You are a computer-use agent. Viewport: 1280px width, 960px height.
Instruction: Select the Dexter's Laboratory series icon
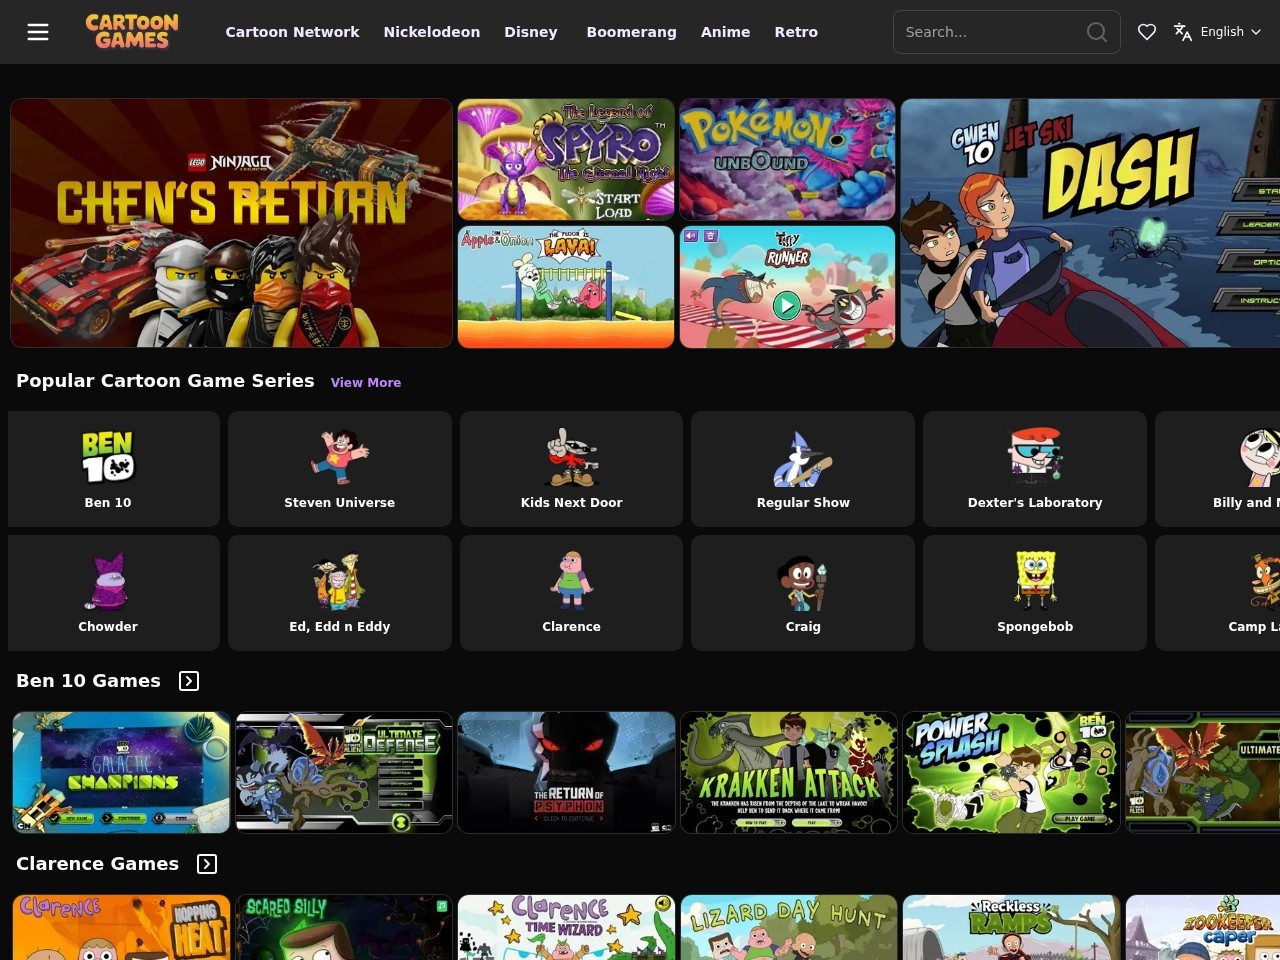pyautogui.click(x=1035, y=456)
